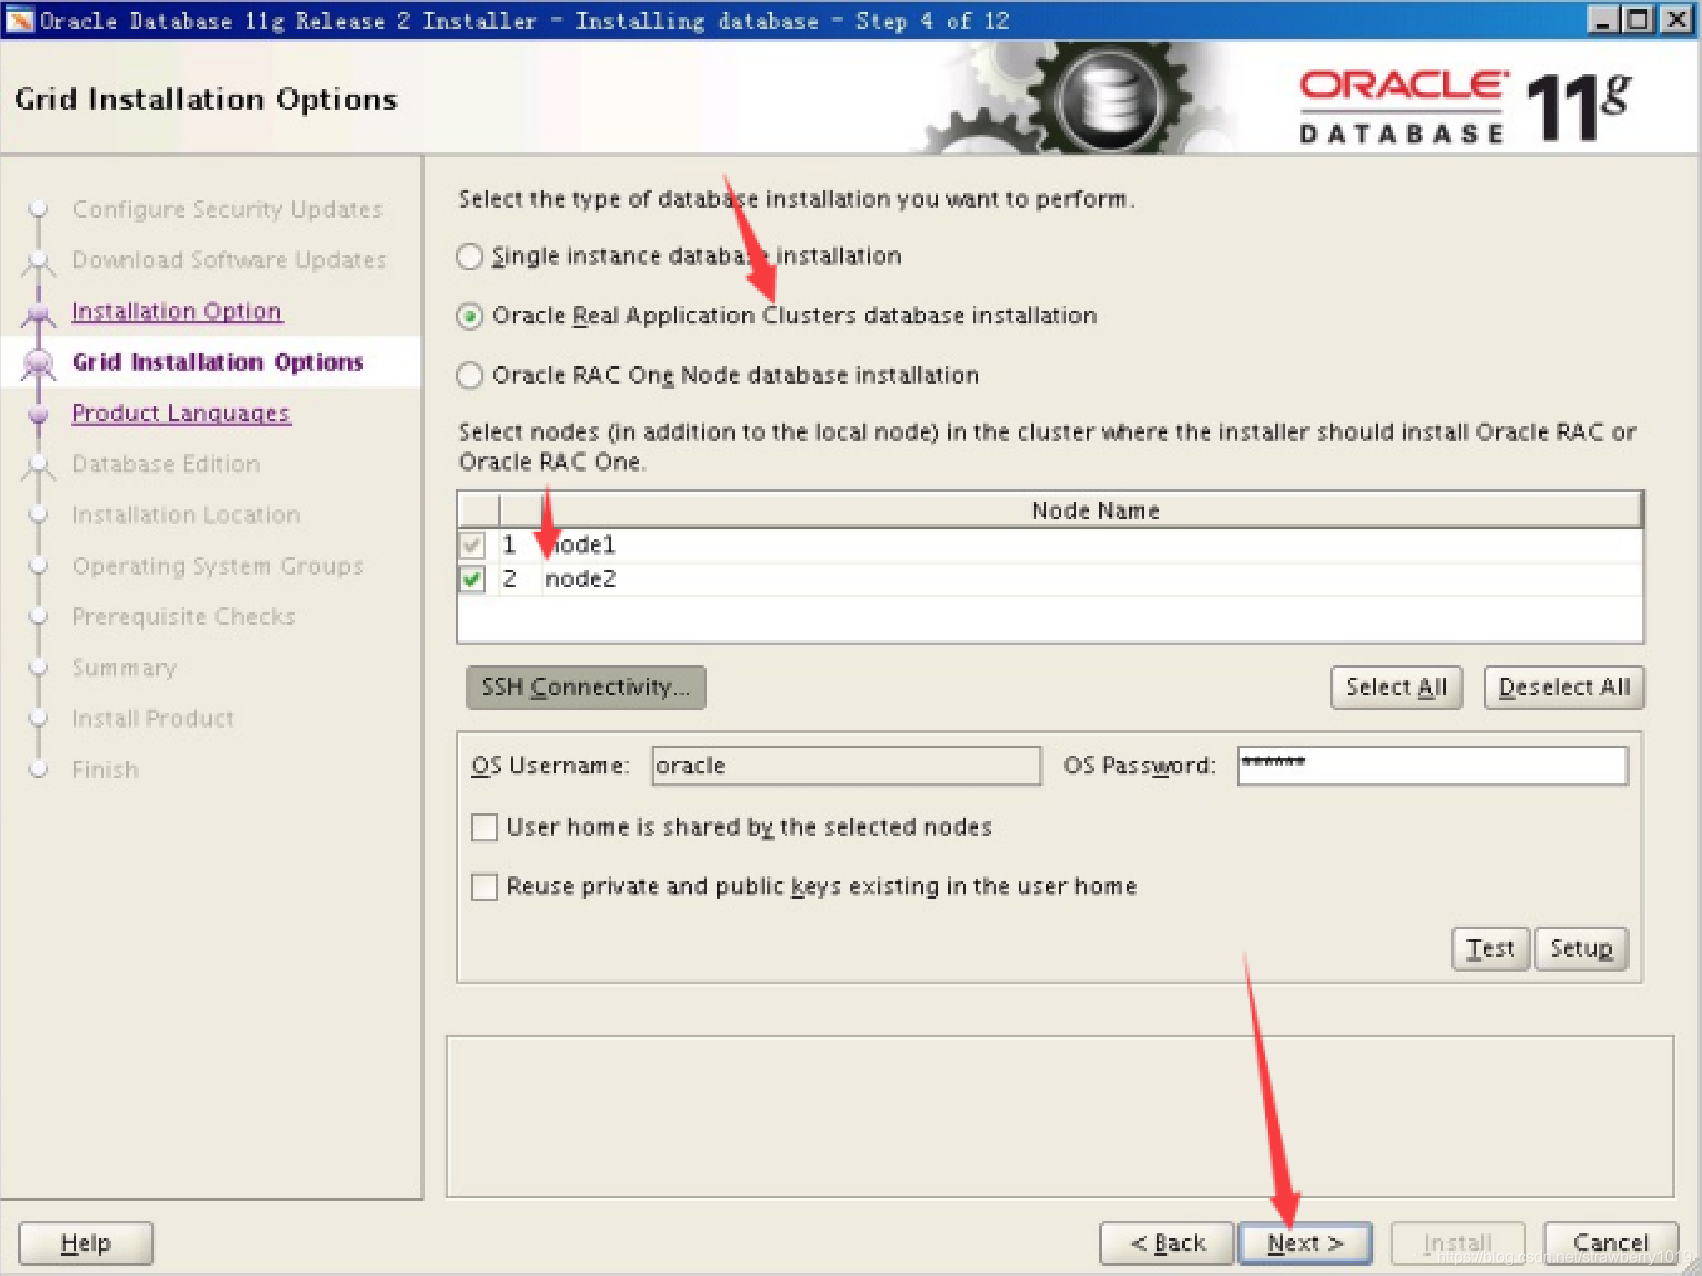
Task: Maximize the installer window
Action: click(x=1639, y=20)
